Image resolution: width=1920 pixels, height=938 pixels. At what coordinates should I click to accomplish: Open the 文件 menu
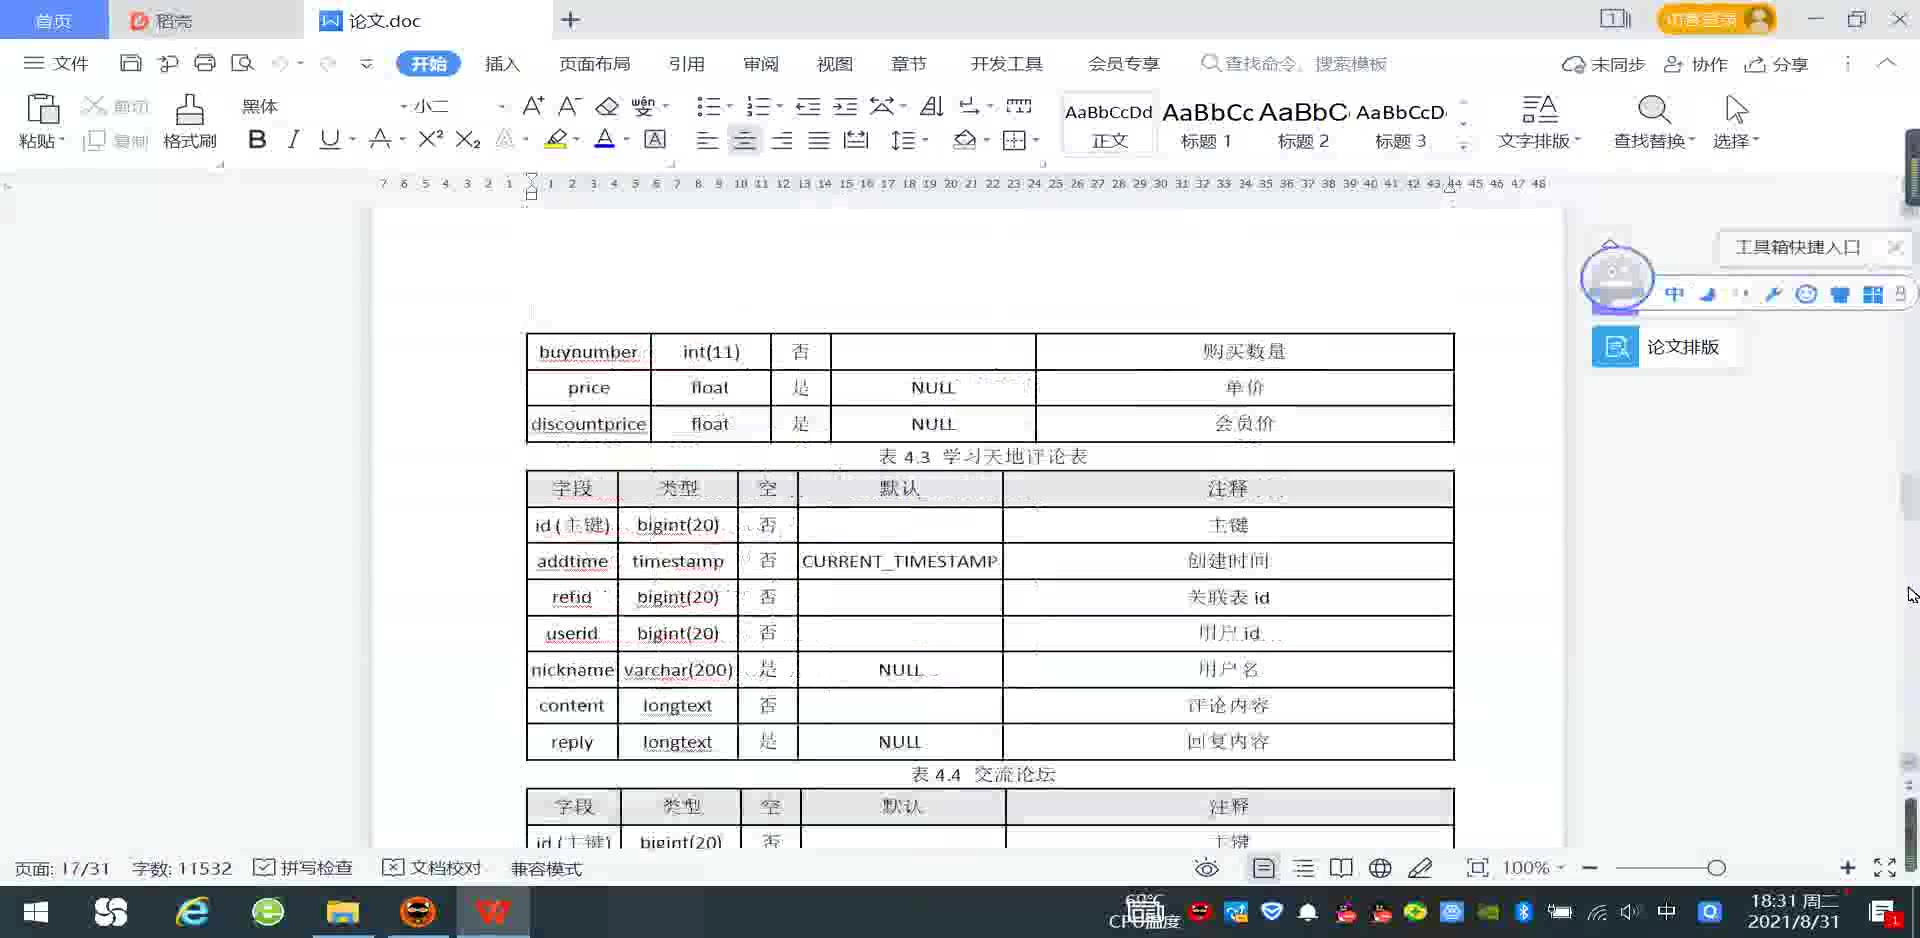coord(57,63)
